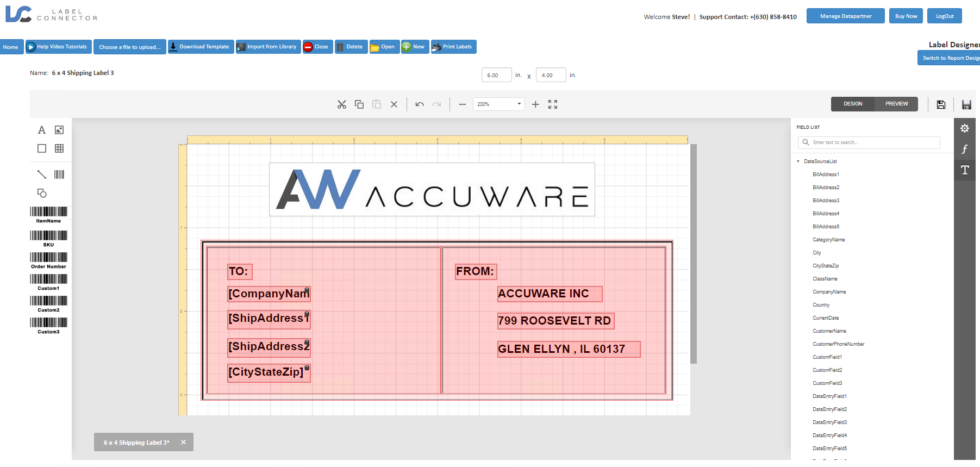Select the Accuware logo image on canvas
The height and width of the screenshot is (467, 980).
pos(432,189)
